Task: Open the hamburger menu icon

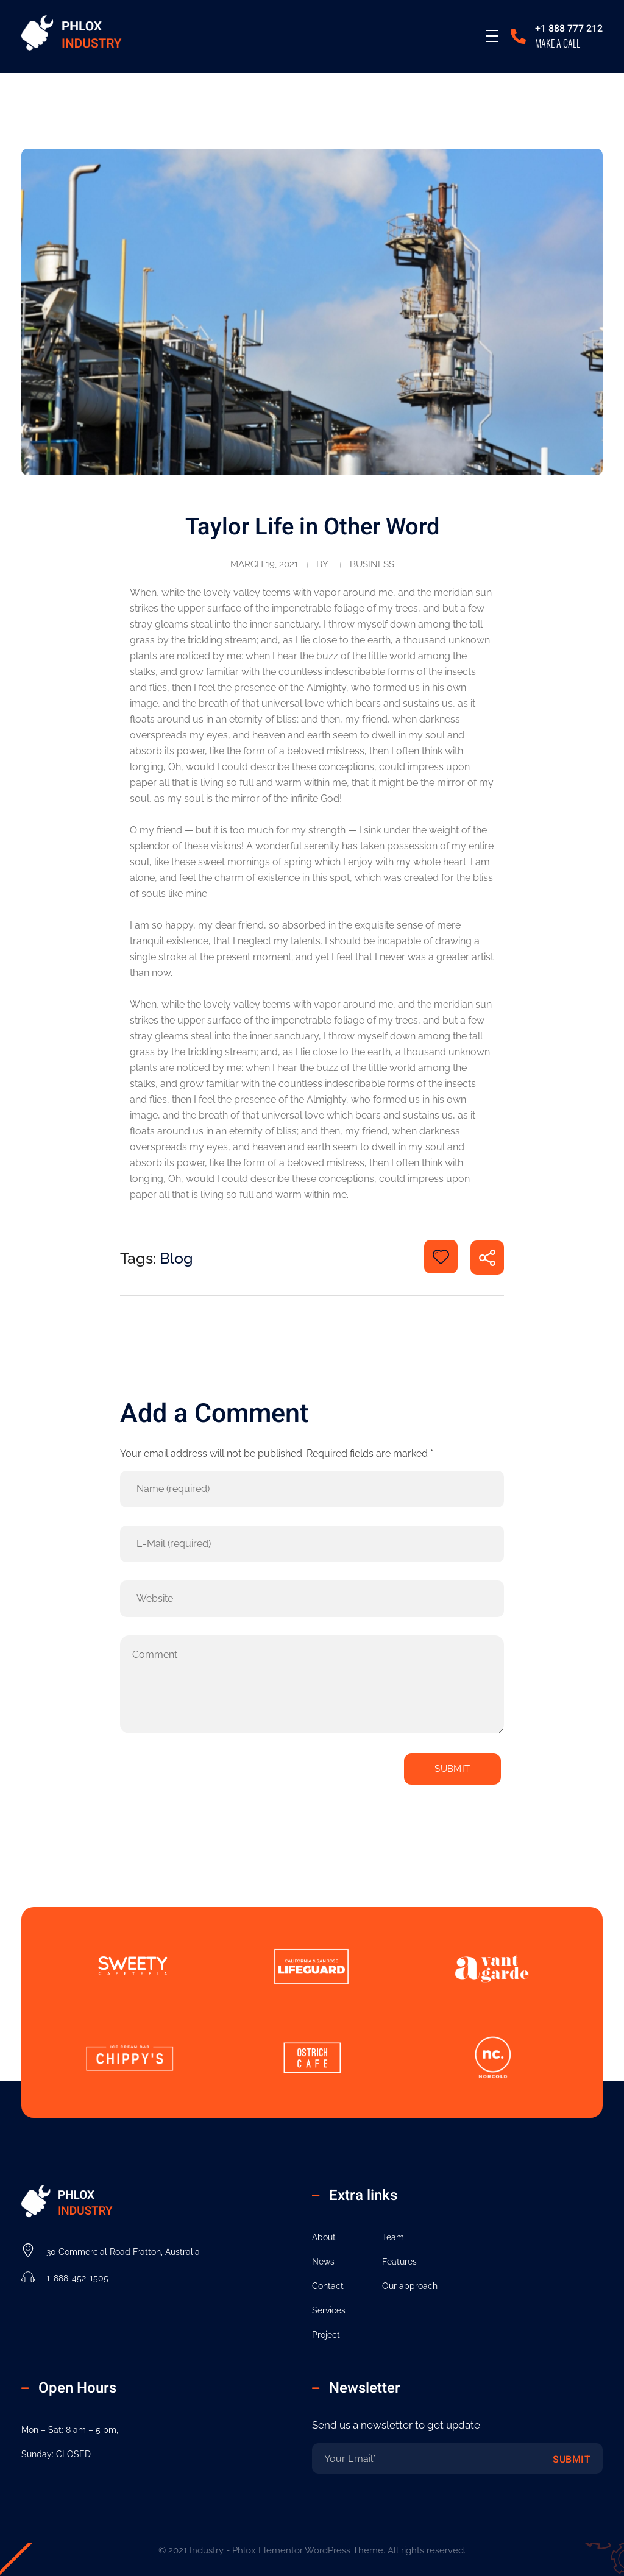Action: (492, 36)
